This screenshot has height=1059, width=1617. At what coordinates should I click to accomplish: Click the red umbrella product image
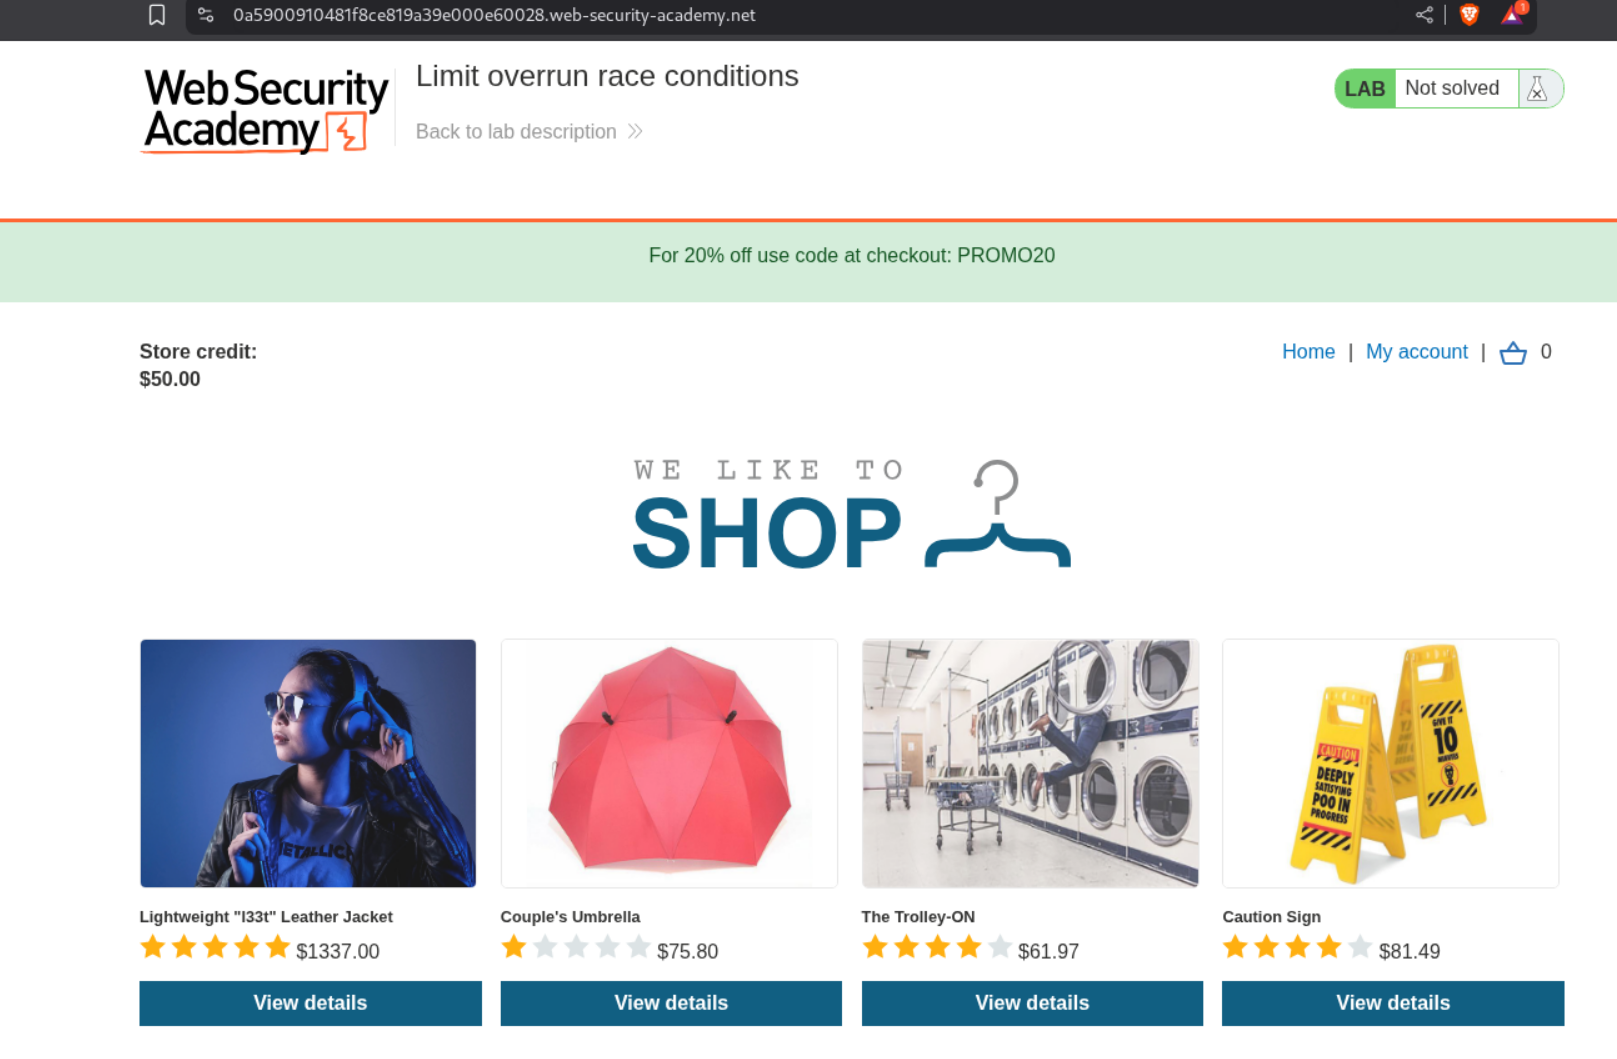[669, 764]
